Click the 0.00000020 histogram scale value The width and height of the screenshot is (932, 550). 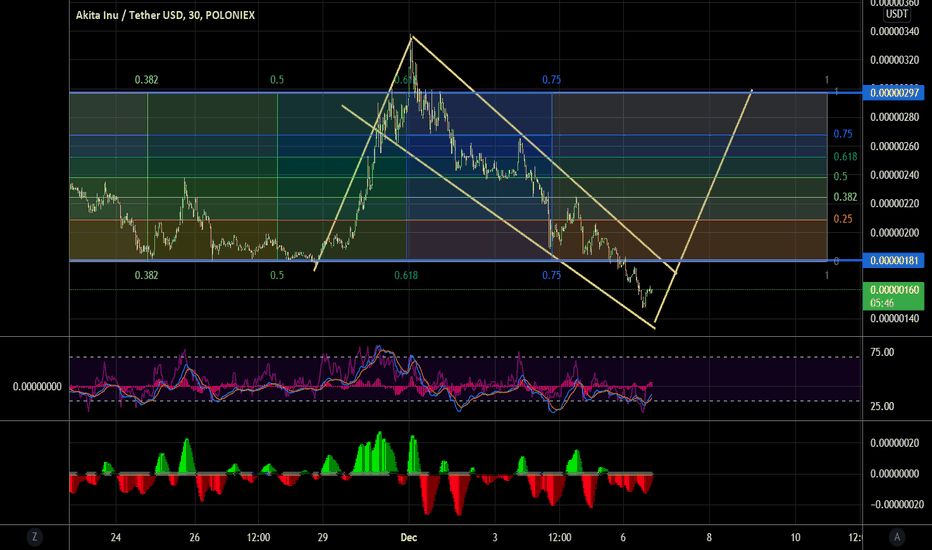[x=894, y=443]
